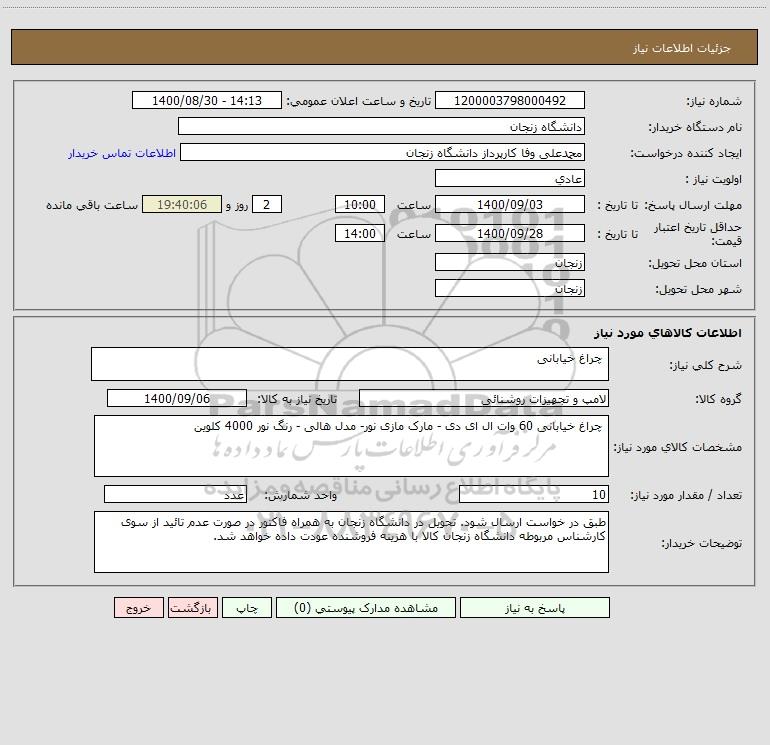The image size is (770, 745).
Task: Click the requester field محمدعلی وفا
Action: click(x=383, y=152)
